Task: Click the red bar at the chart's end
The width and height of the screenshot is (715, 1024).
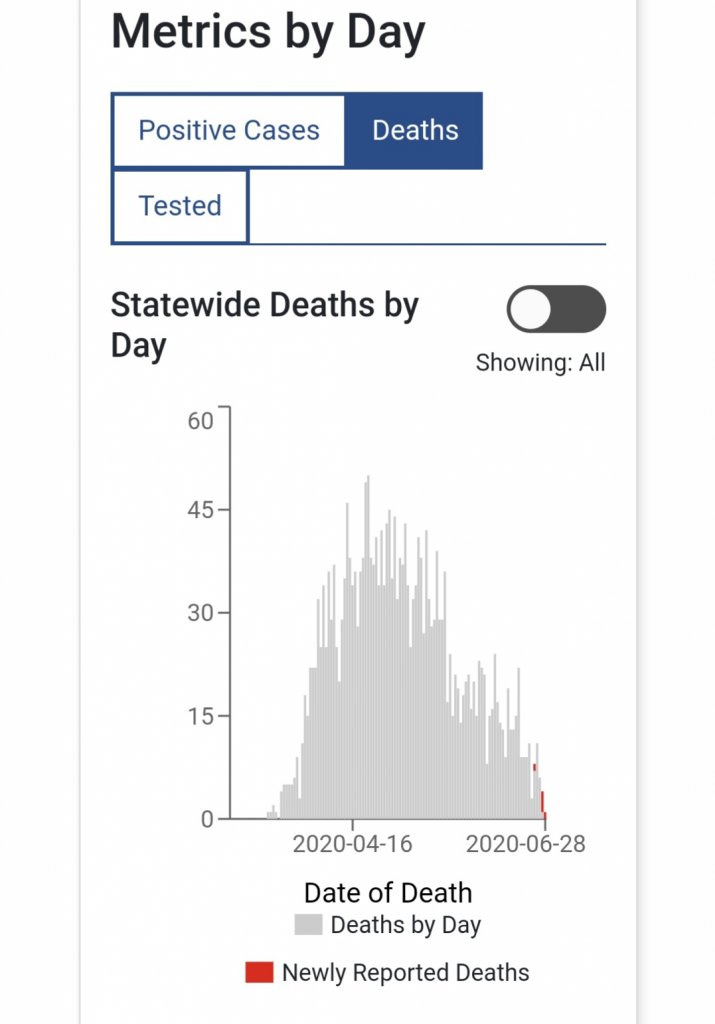Action: pyautogui.click(x=543, y=803)
